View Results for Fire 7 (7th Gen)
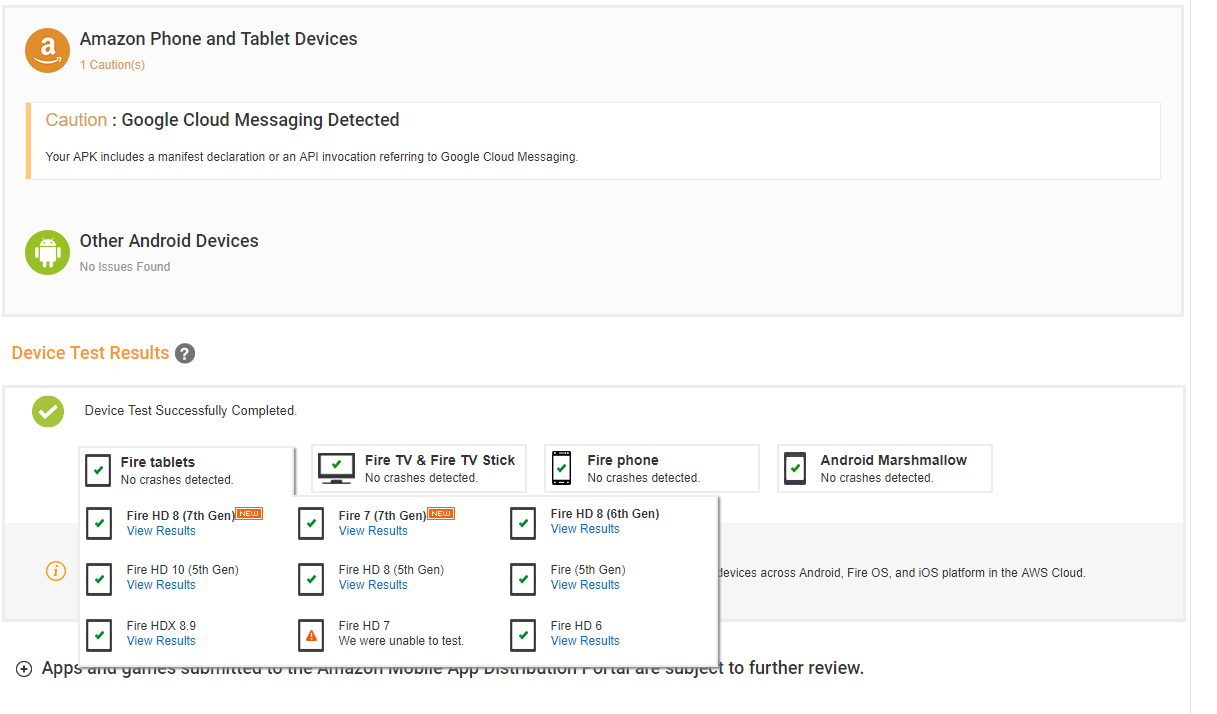Image resolution: width=1217 pixels, height=714 pixels. [373, 531]
